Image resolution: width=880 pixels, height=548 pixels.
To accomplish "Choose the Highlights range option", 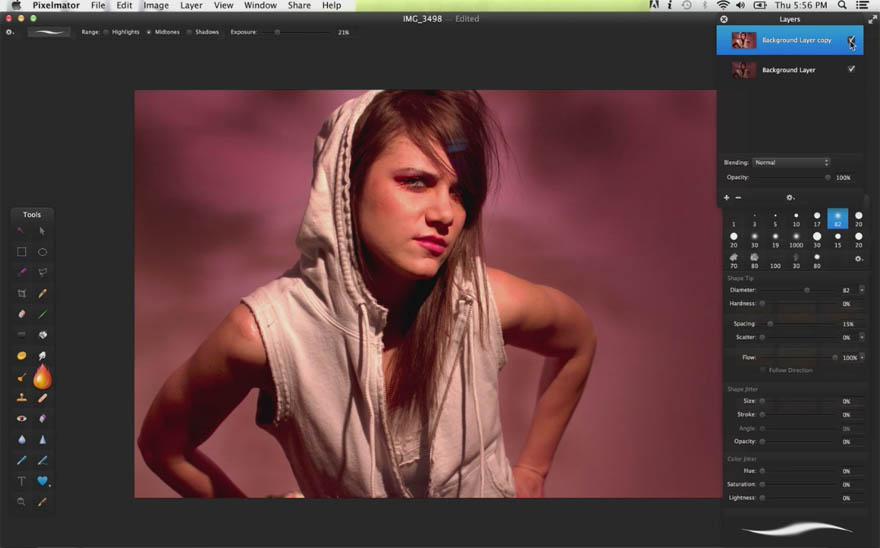I will point(106,32).
